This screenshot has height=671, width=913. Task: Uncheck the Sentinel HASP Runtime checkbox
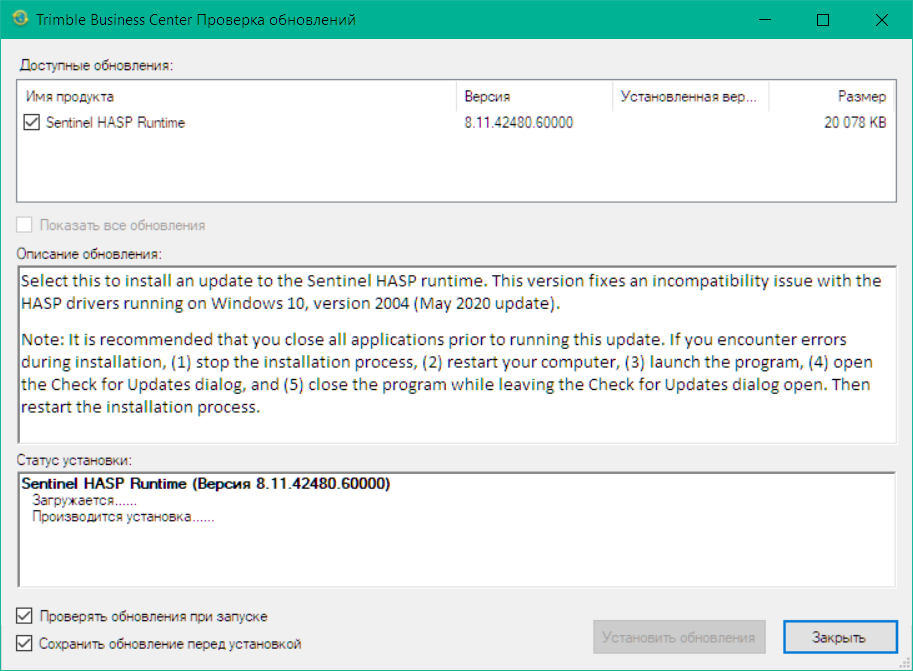click(31, 122)
